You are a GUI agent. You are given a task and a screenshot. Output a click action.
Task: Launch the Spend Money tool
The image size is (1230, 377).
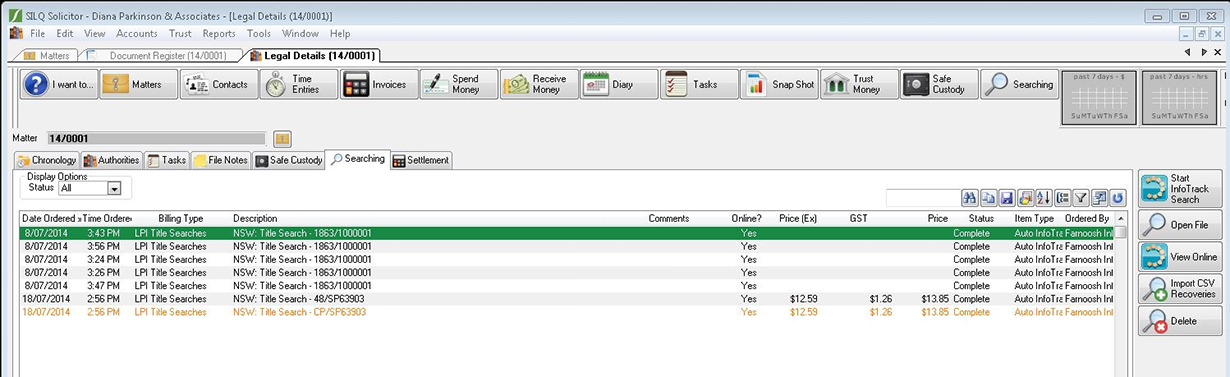tap(459, 85)
